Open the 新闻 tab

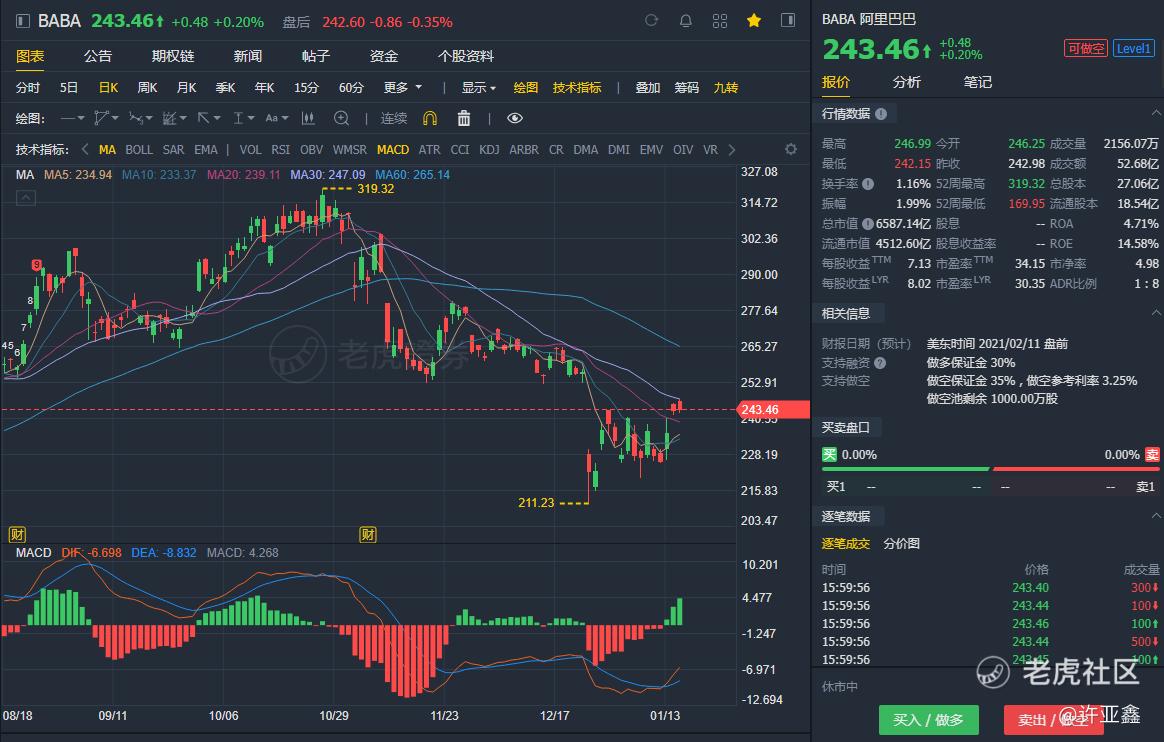[247, 56]
